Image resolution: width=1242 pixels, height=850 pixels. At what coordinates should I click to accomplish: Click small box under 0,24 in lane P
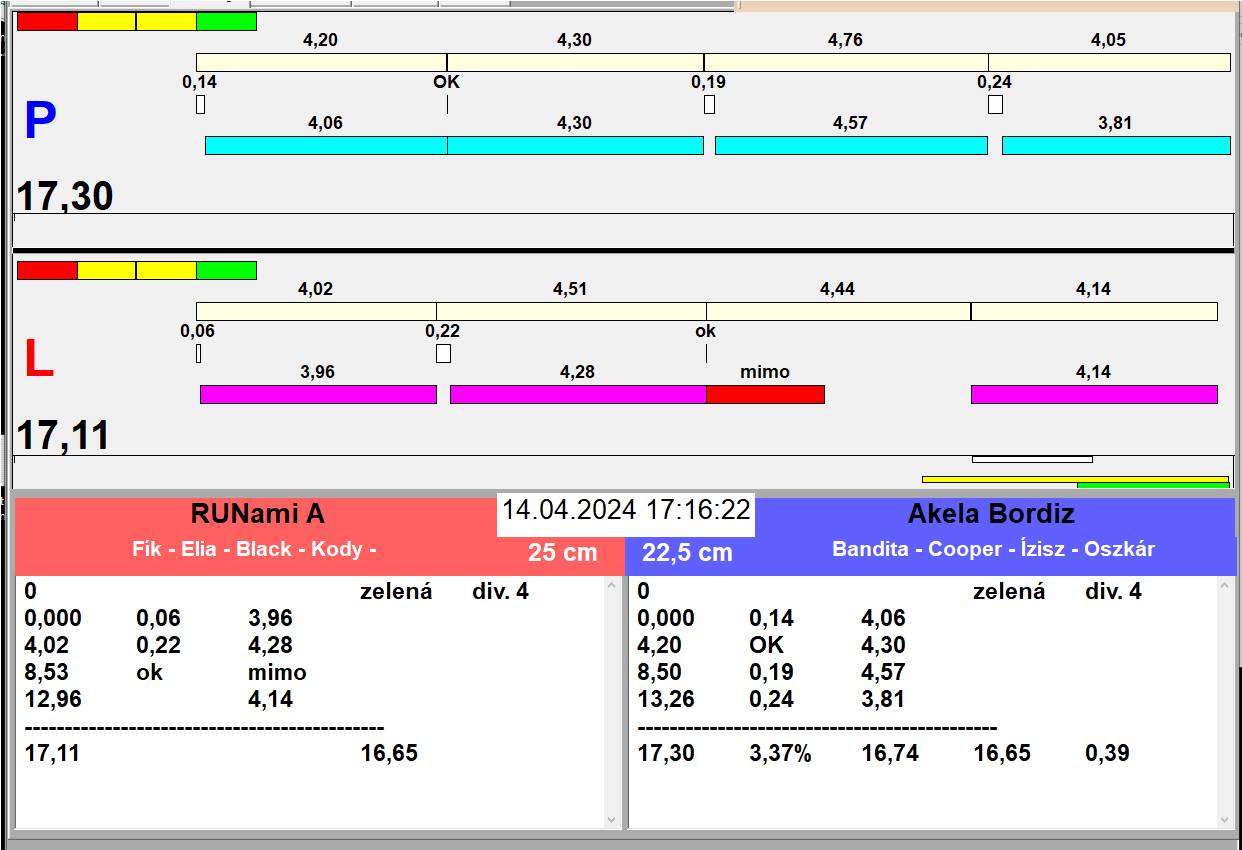995,104
